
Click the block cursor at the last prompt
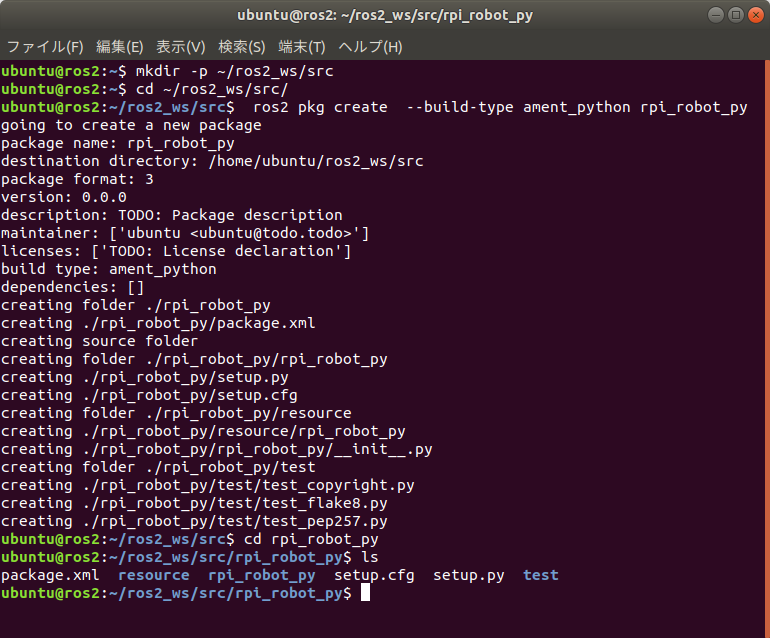pyautogui.click(x=365, y=593)
